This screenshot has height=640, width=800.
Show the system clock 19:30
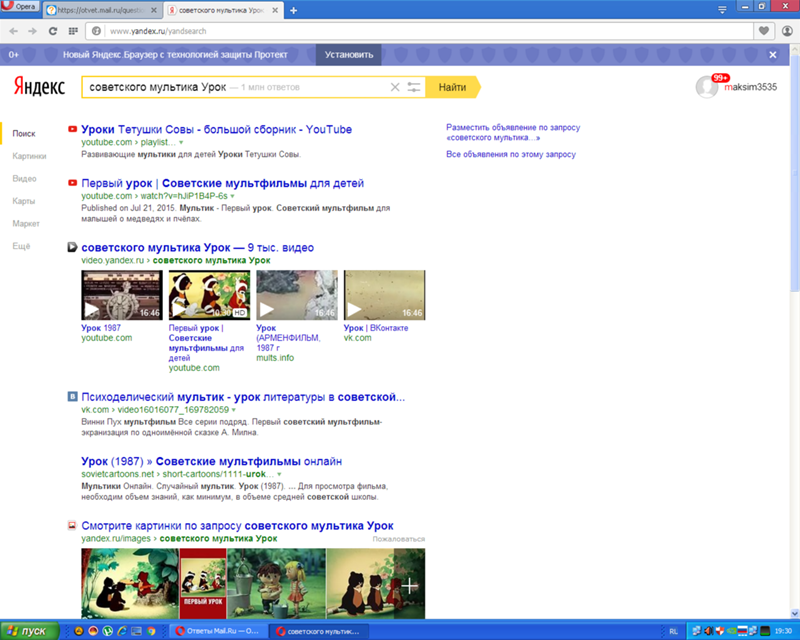coord(783,631)
